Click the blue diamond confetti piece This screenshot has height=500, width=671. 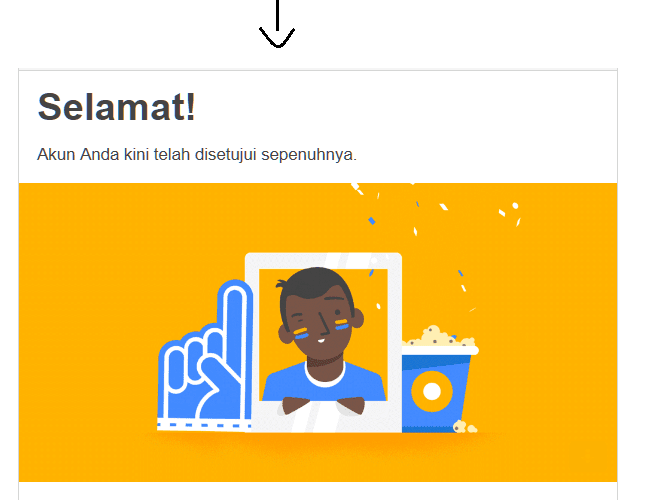click(371, 221)
